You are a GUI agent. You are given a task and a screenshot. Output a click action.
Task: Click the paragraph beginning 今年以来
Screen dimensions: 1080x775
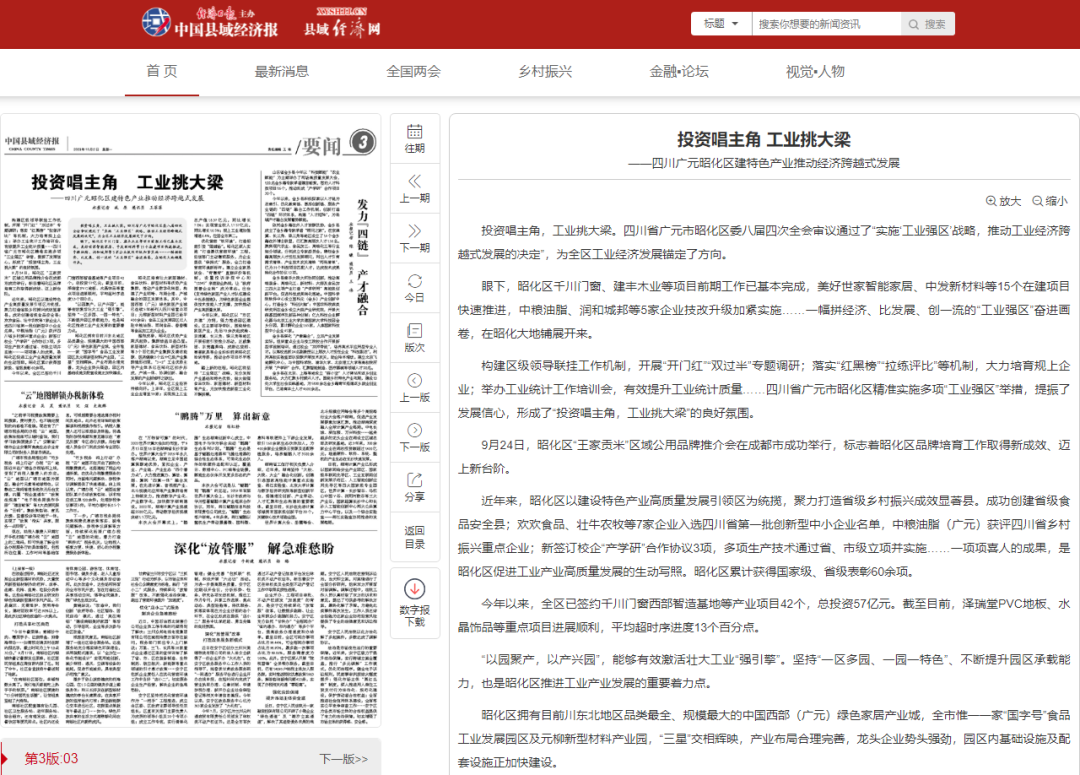(764, 615)
